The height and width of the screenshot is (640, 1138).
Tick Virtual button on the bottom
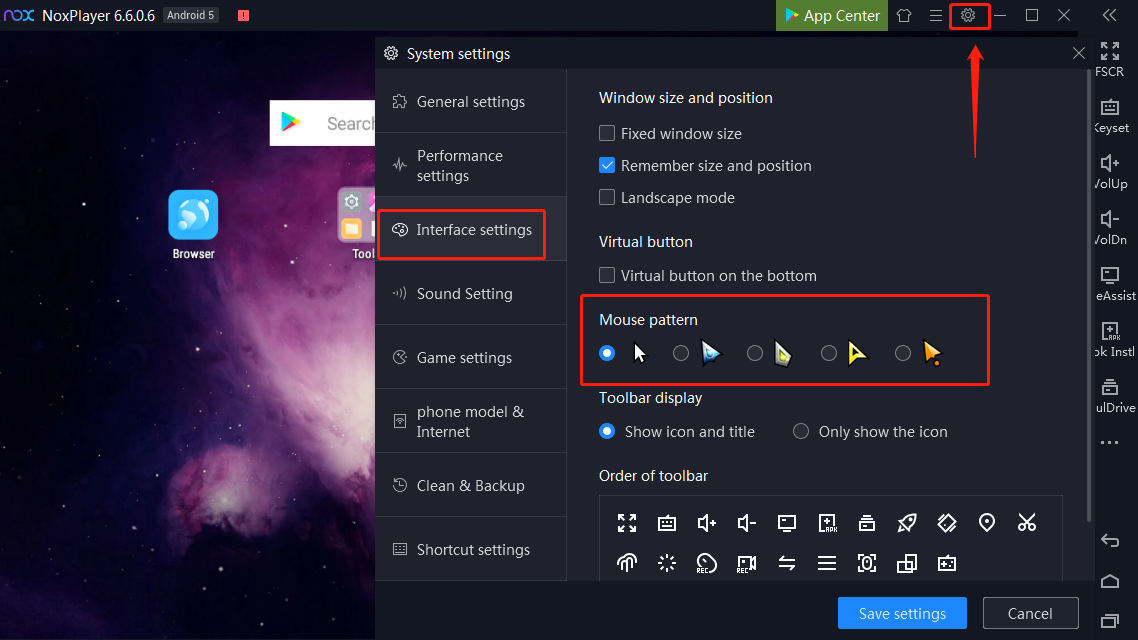click(607, 275)
